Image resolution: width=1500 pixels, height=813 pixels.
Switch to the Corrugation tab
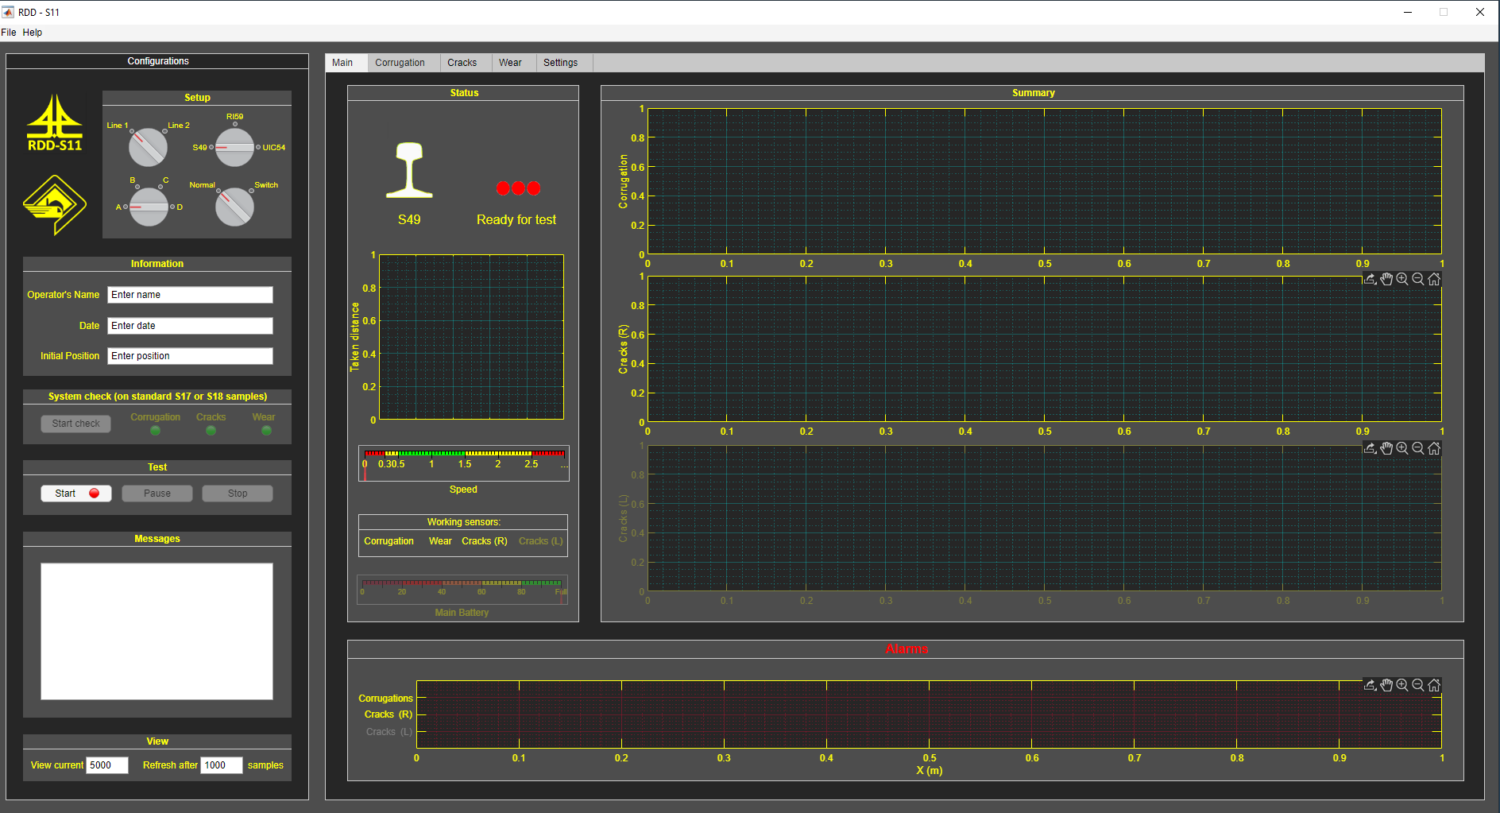(400, 63)
